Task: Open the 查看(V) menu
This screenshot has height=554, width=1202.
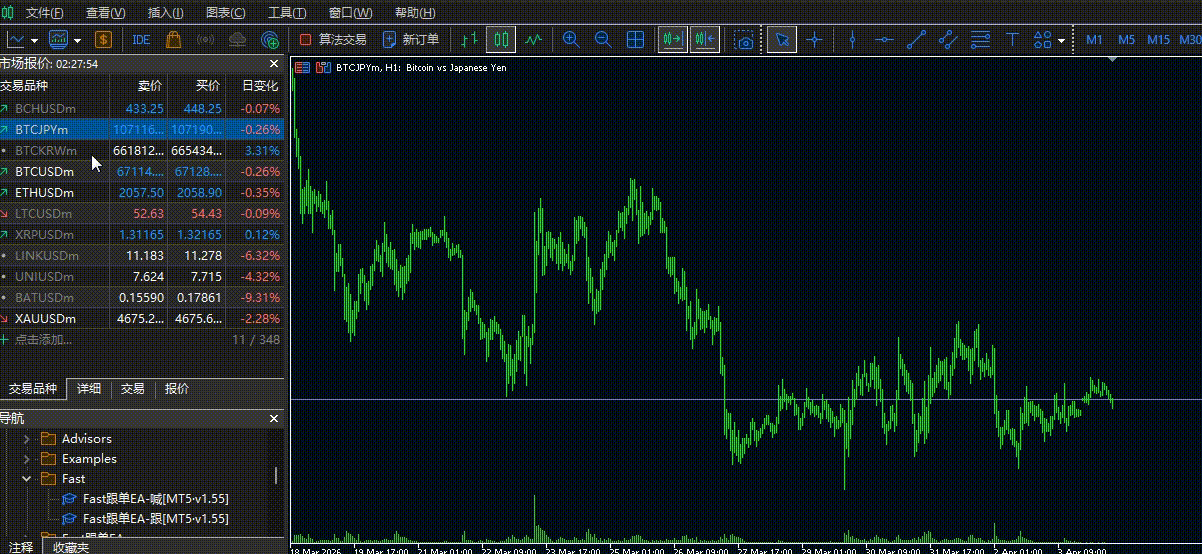Action: point(106,13)
